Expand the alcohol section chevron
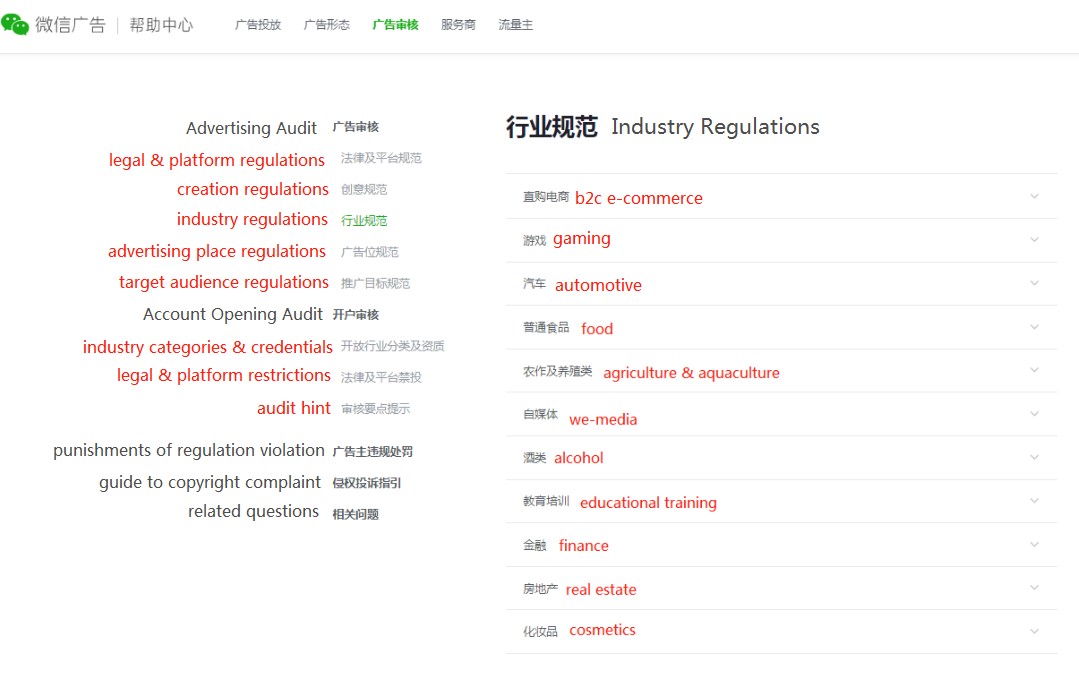This screenshot has height=677, width=1079. point(1034,457)
